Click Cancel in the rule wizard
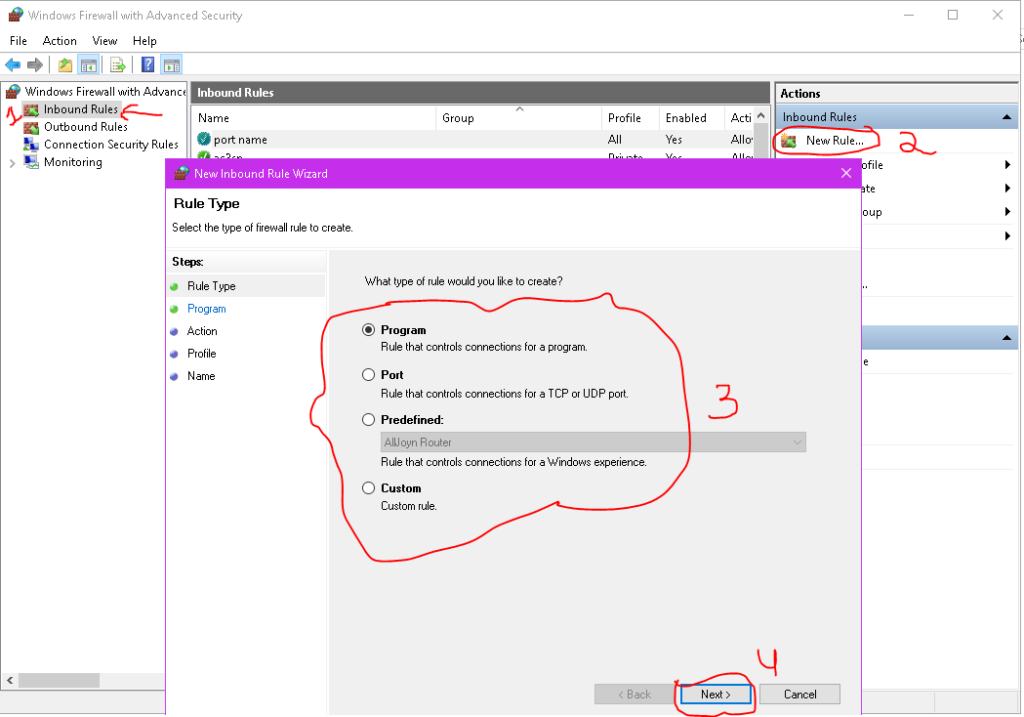 (x=800, y=694)
